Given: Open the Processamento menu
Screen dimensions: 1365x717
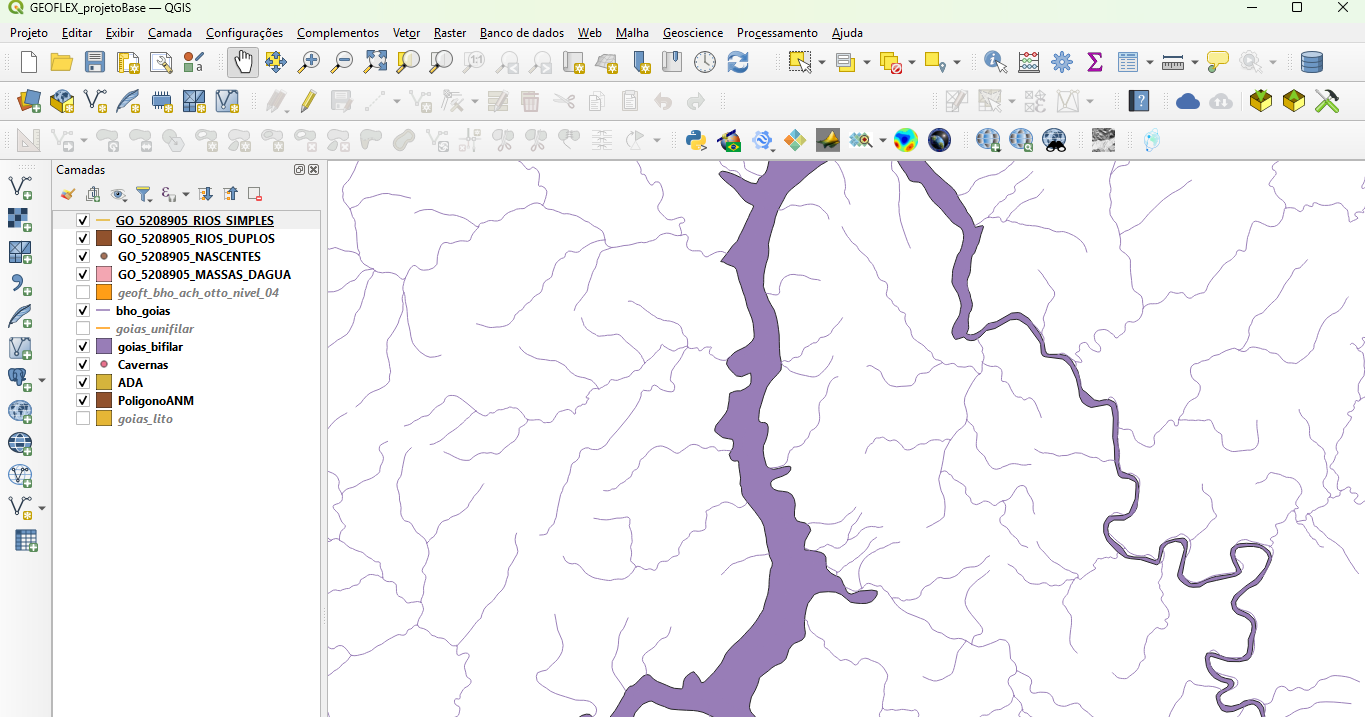Looking at the screenshot, I should pos(776,33).
